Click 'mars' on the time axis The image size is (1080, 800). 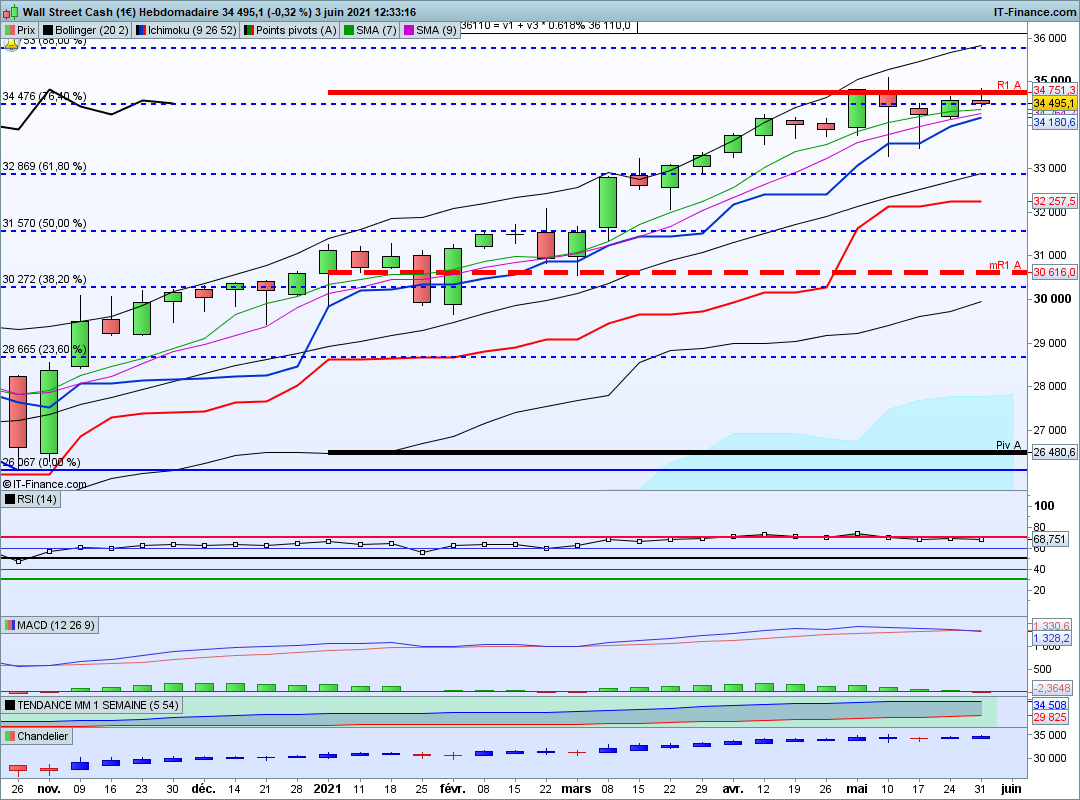pos(577,789)
